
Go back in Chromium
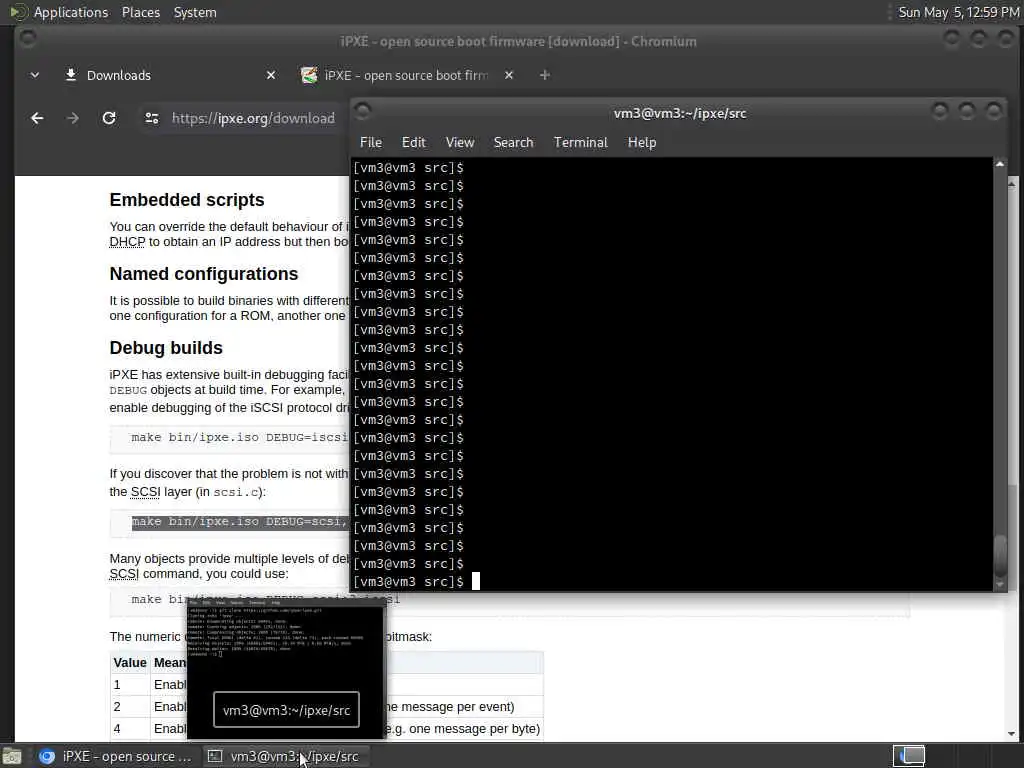[x=37, y=118]
